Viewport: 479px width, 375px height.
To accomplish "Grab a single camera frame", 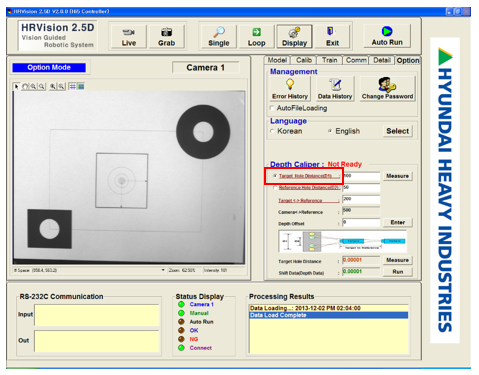I will point(166,37).
